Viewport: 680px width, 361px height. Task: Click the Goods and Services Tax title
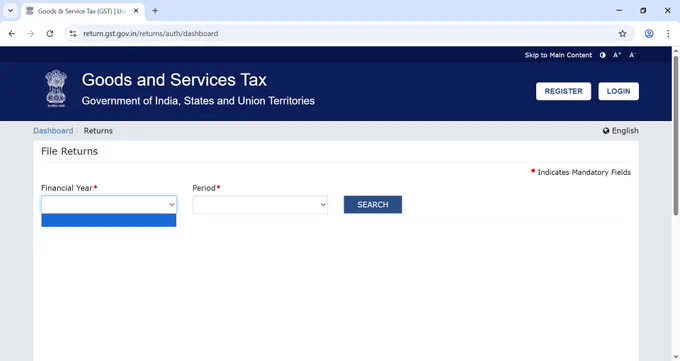[174, 80]
